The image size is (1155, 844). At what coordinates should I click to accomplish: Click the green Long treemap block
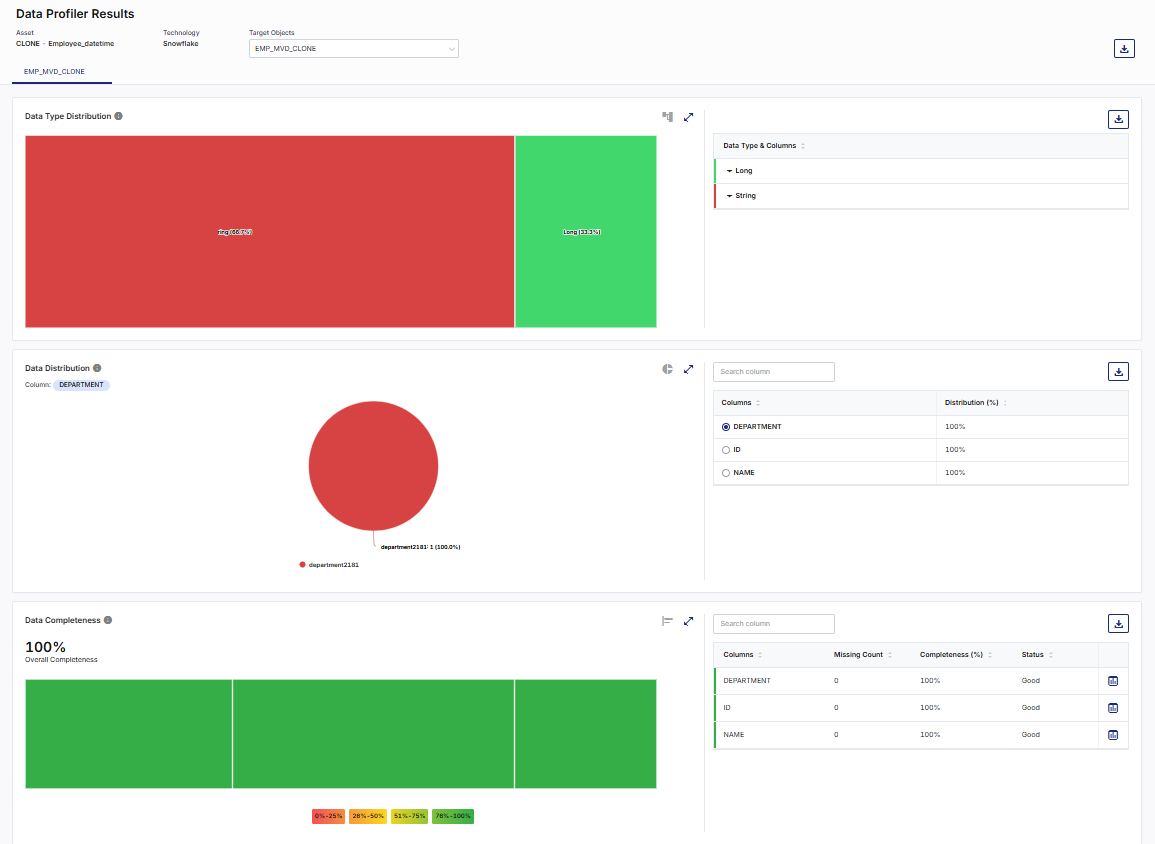pyautogui.click(x=586, y=231)
